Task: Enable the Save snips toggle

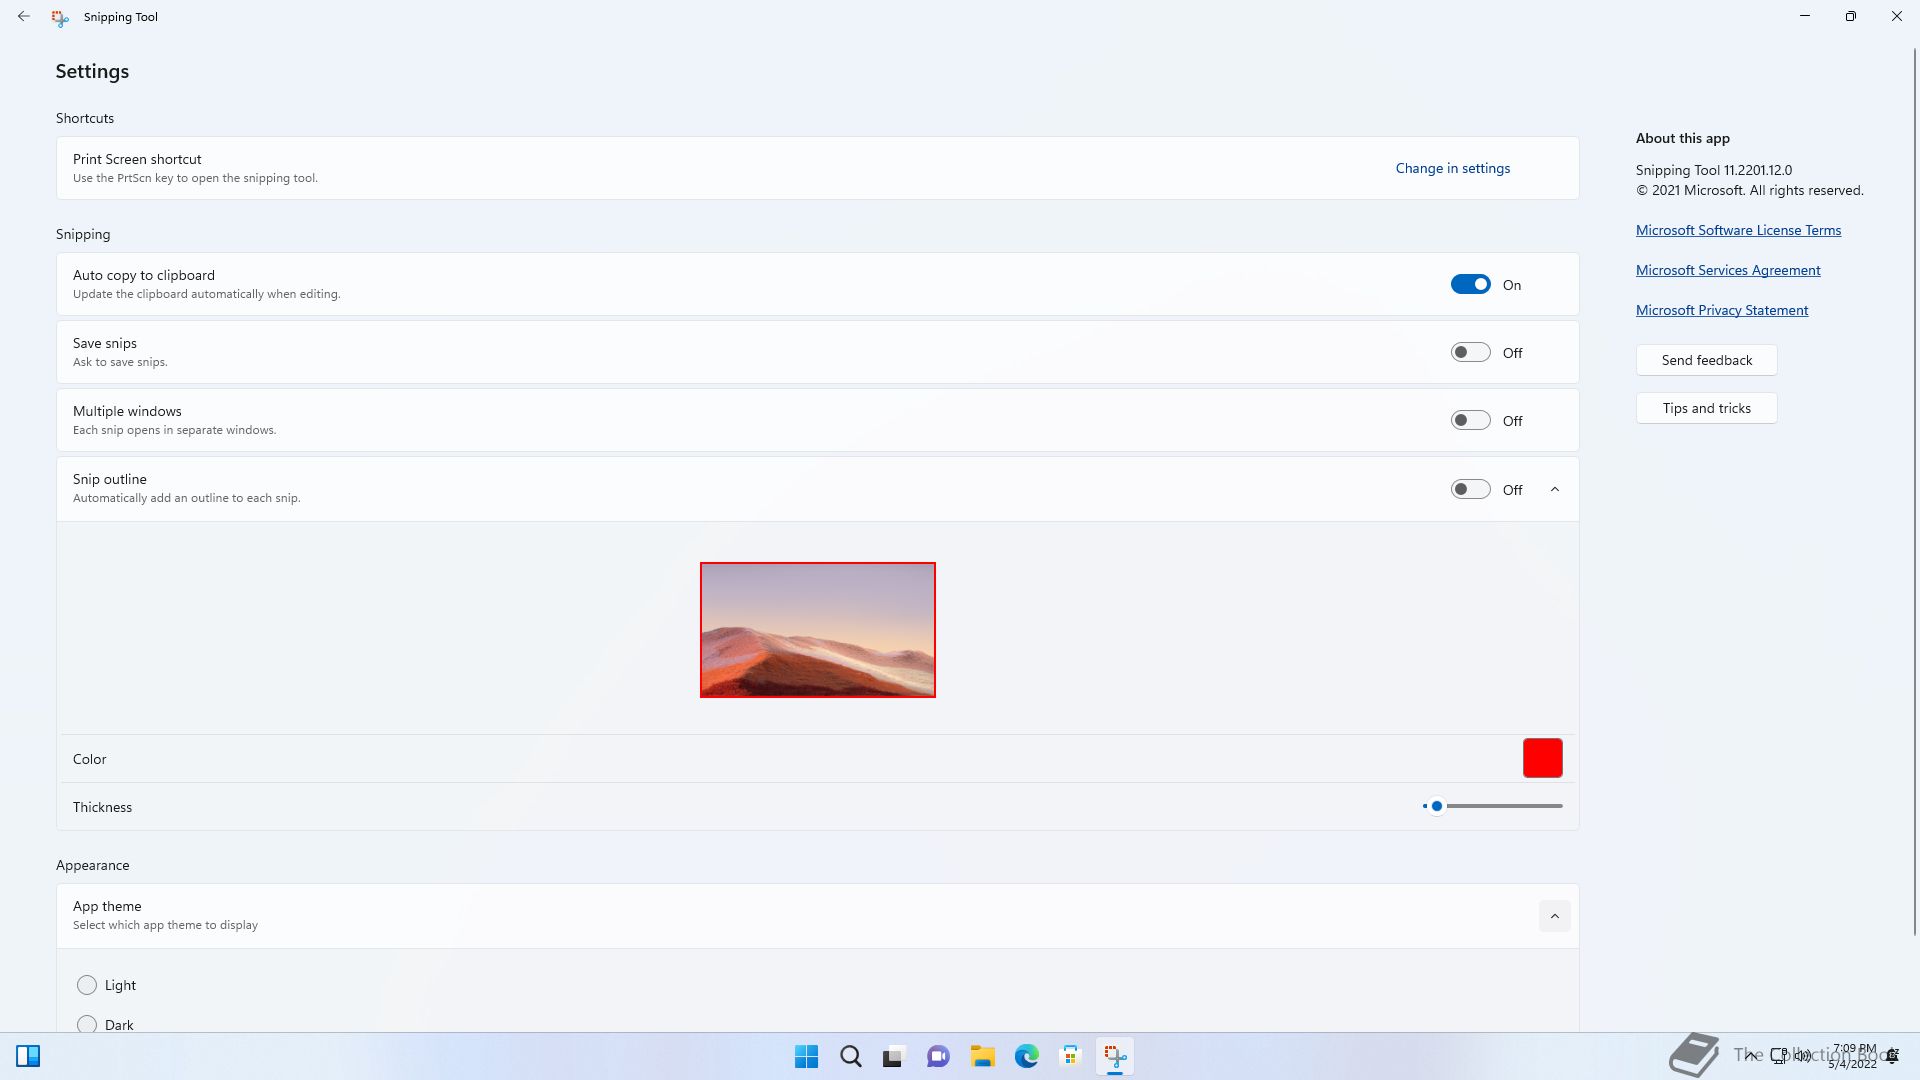Action: click(1470, 353)
